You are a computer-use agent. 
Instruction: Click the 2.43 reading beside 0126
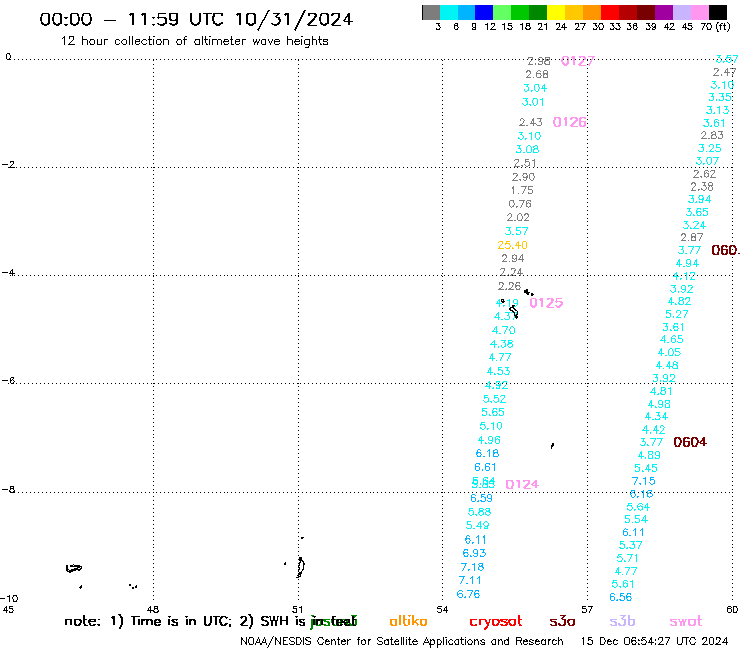pyautogui.click(x=530, y=122)
